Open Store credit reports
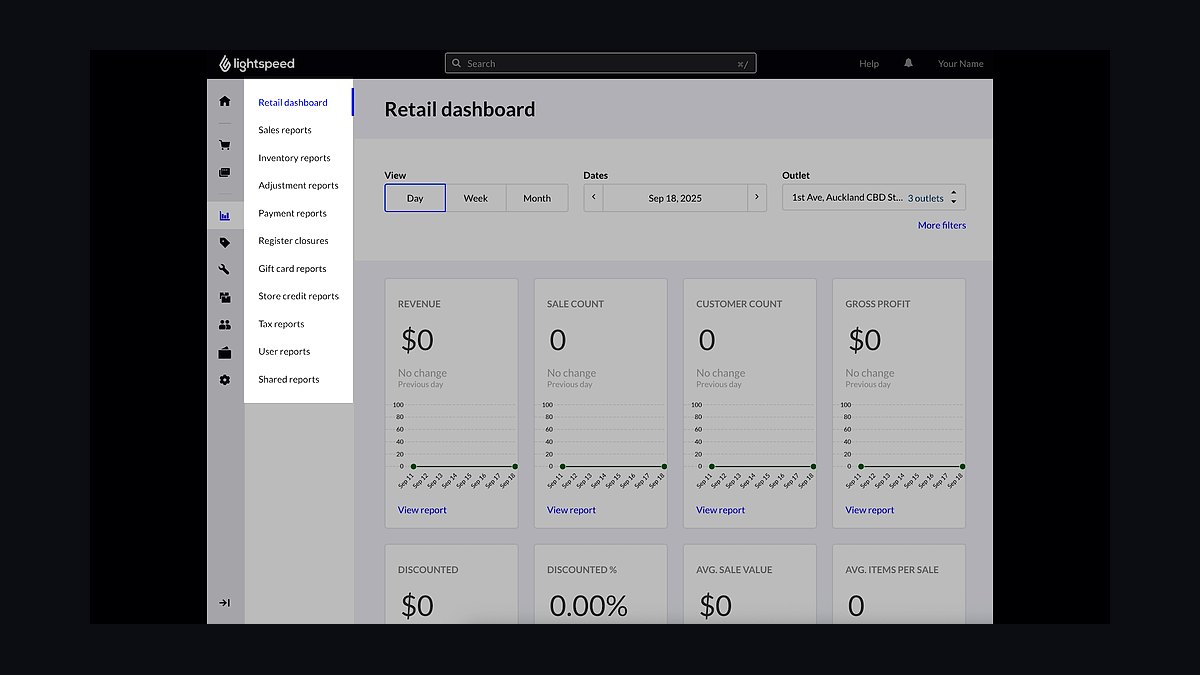 (298, 296)
